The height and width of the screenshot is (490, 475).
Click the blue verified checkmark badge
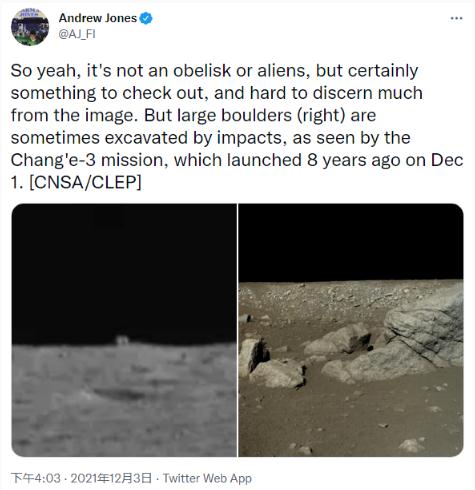click(146, 18)
